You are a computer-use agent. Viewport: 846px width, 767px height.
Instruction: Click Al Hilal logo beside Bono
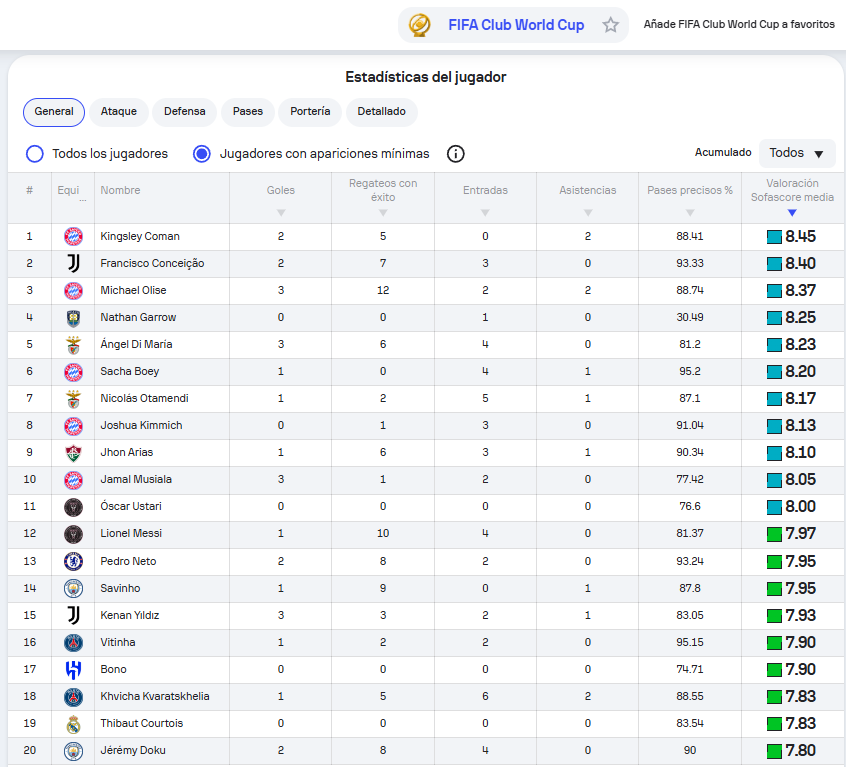[73, 669]
